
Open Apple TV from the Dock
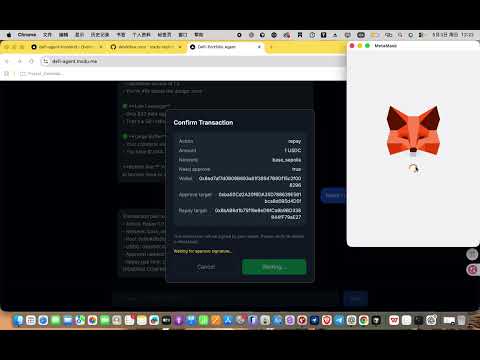pyautogui.click(x=166, y=320)
